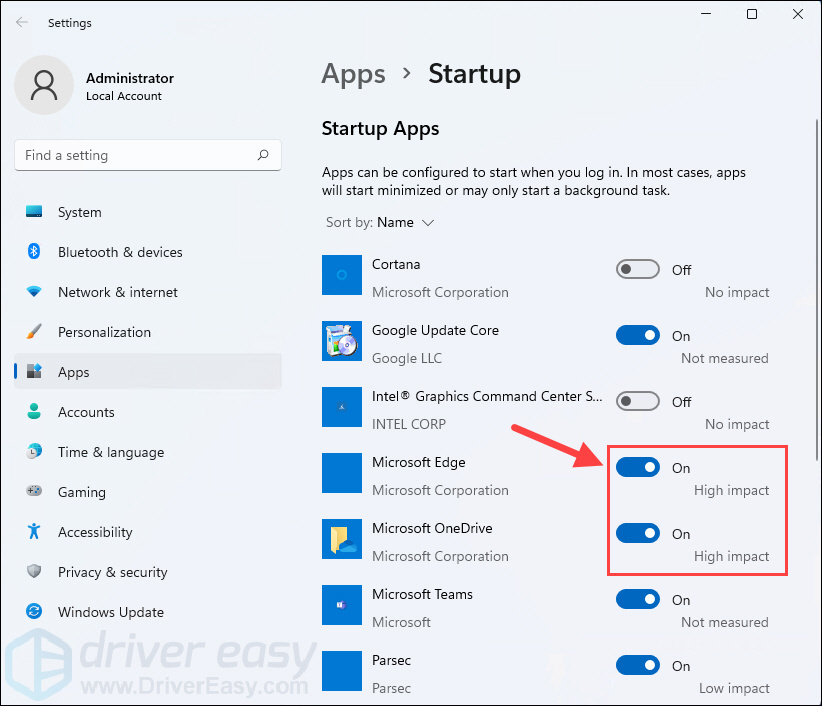Disable Google Update Core startup toggle
The image size is (822, 706).
click(x=637, y=335)
